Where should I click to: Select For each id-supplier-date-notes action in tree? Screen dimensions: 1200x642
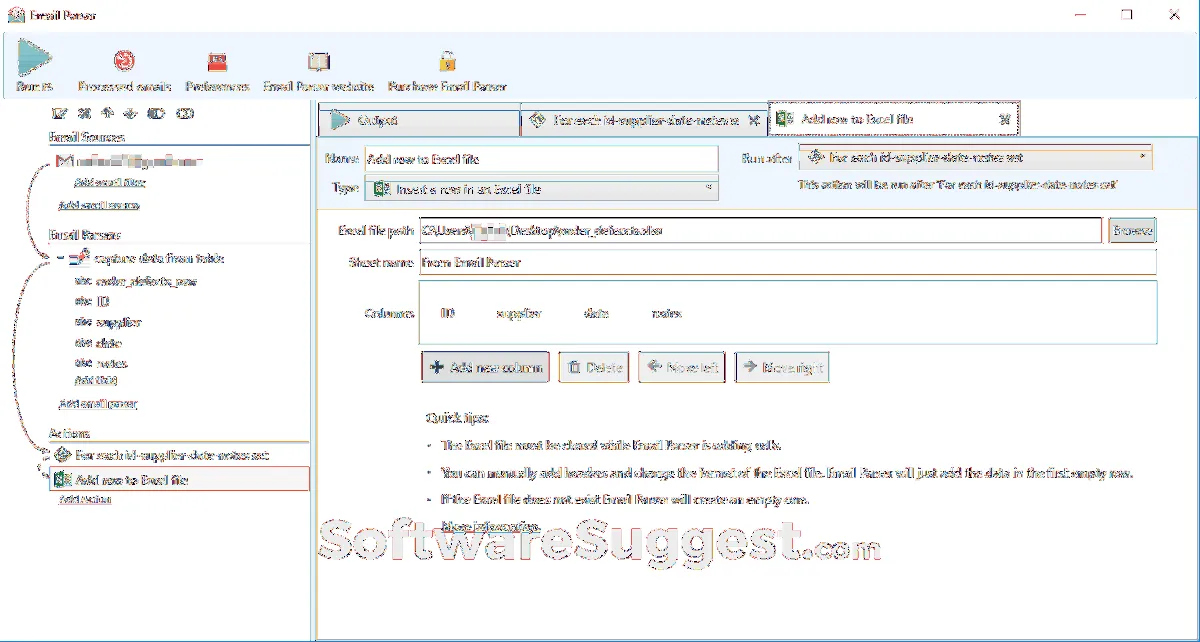click(172, 455)
